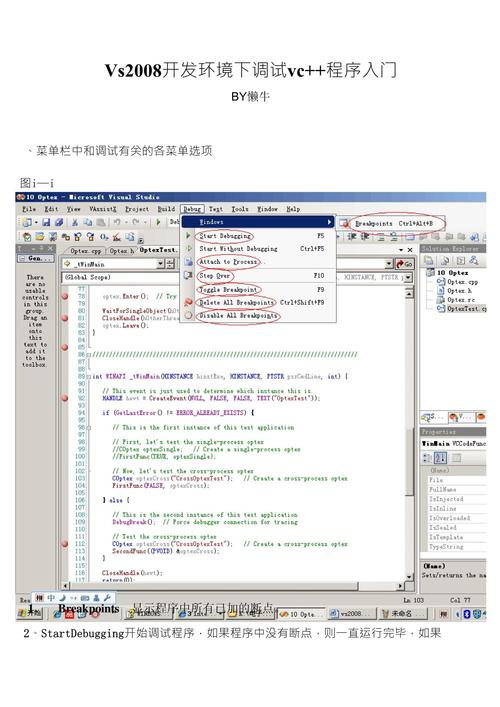Remove the breakpoint on line 92
Screen dimensions: 500x707
tap(65, 398)
